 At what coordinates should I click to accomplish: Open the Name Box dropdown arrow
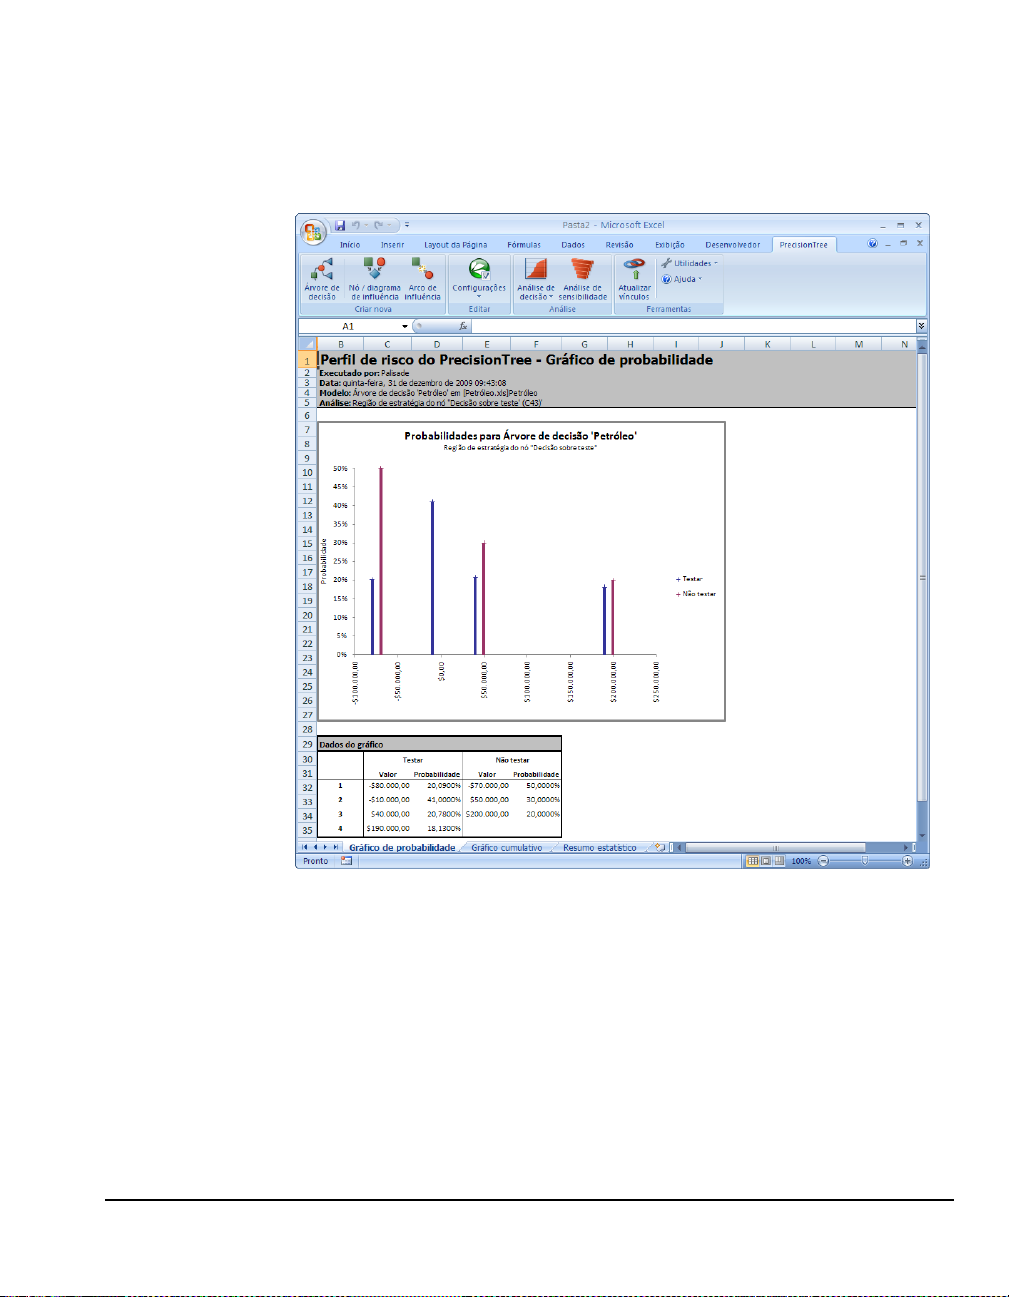(405, 326)
